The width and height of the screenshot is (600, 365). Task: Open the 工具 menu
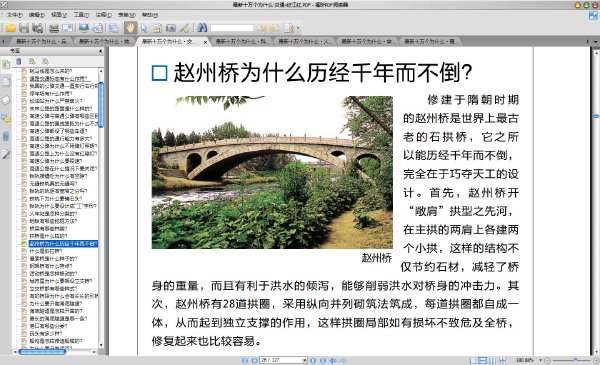click(81, 15)
